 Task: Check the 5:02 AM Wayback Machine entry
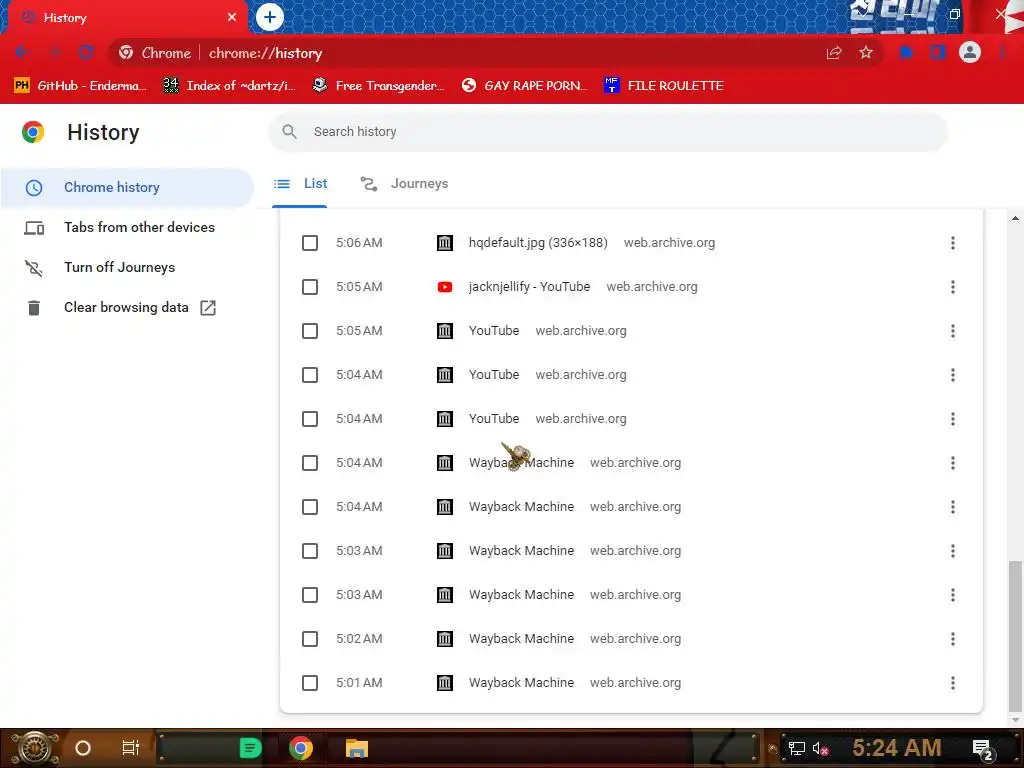[310, 639]
